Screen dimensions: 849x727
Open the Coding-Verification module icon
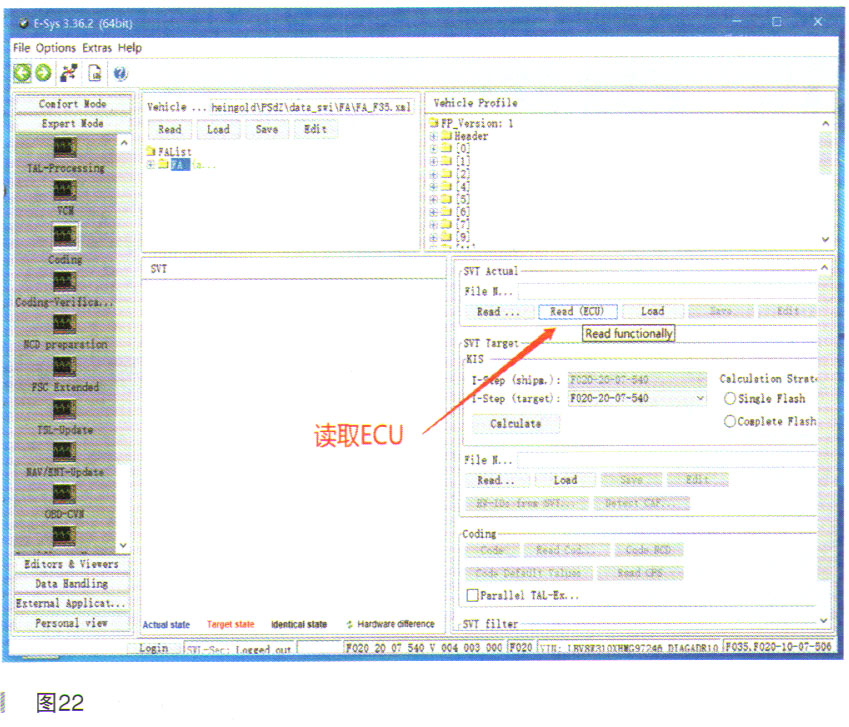coord(64,281)
